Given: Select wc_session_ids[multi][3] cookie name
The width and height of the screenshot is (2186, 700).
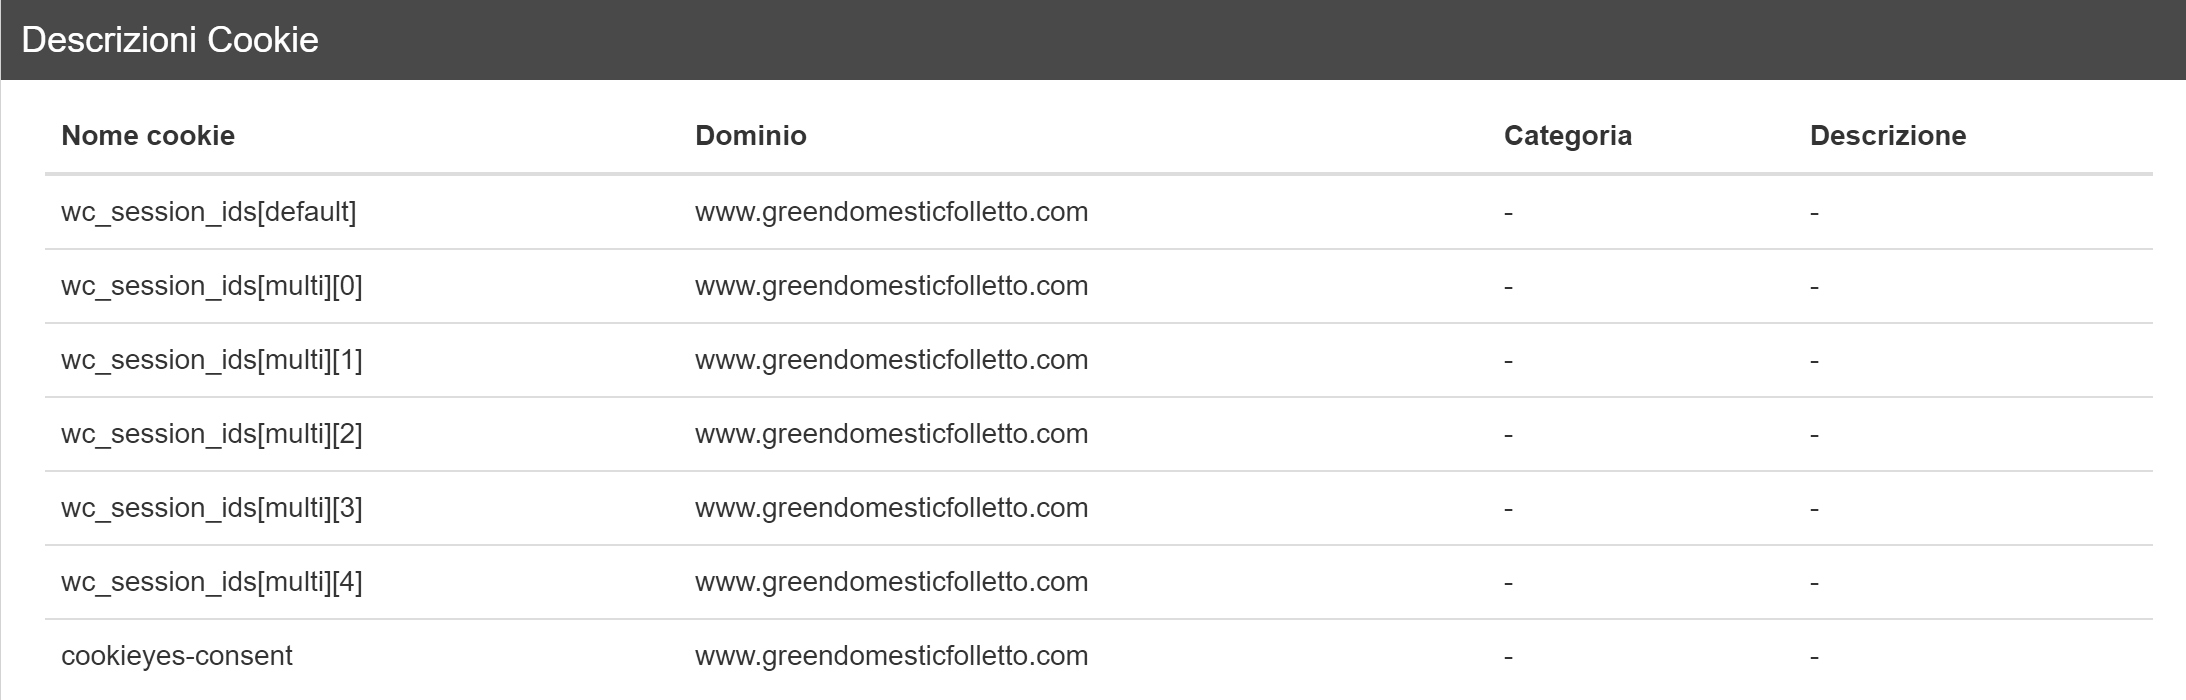Looking at the screenshot, I should [212, 508].
